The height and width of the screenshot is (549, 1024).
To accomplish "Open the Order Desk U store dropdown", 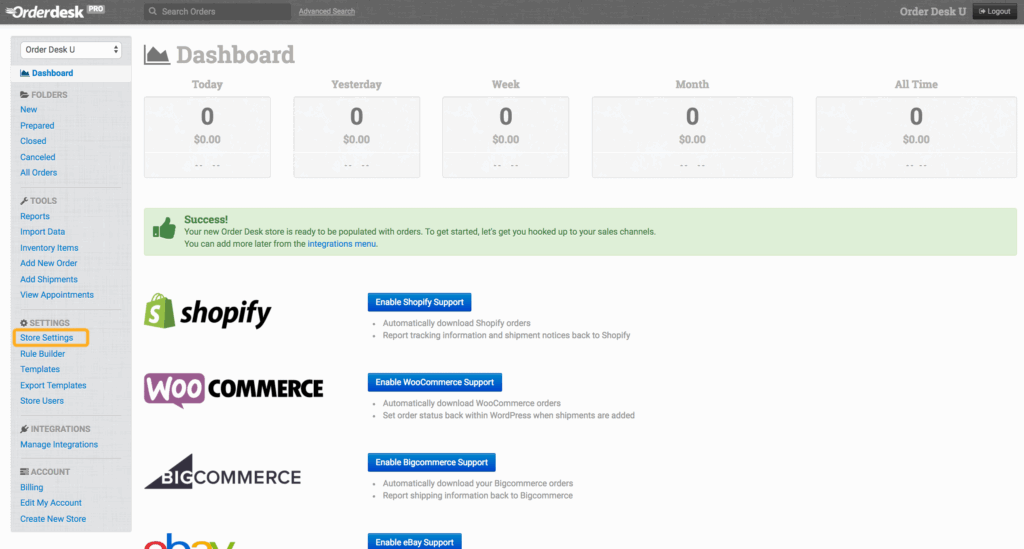I will 71,49.
